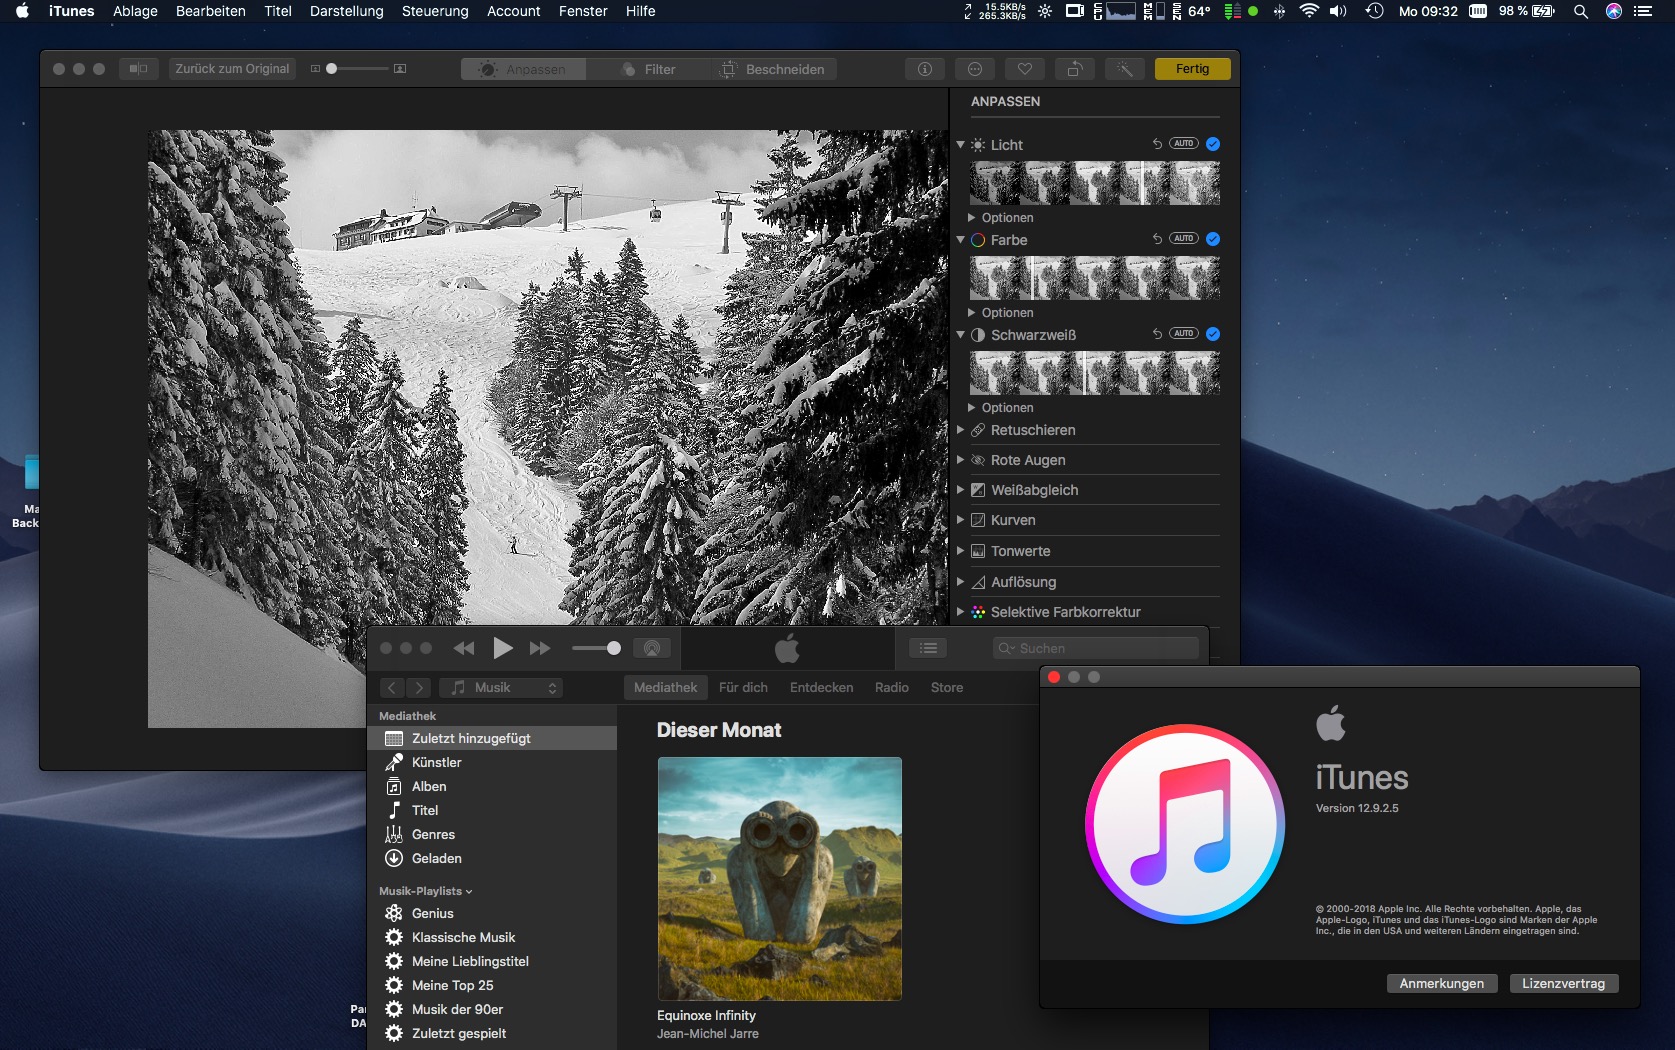Open the Darstellung menu

coord(346,11)
